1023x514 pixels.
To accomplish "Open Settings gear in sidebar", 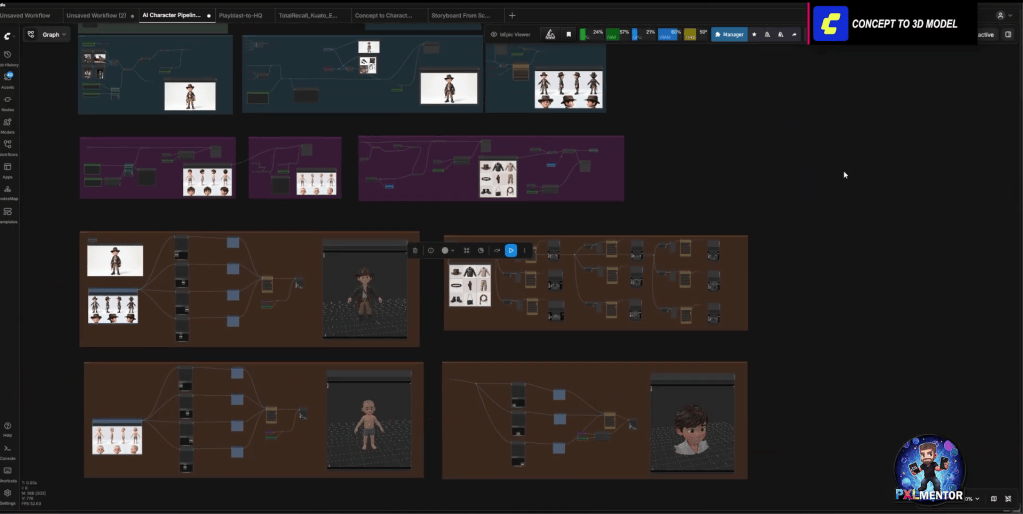I will [8, 496].
